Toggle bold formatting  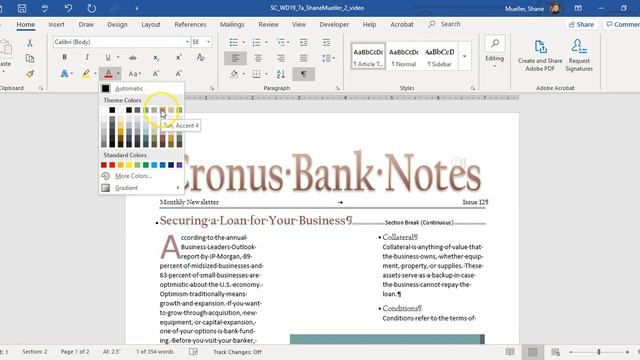pyautogui.click(x=64, y=58)
